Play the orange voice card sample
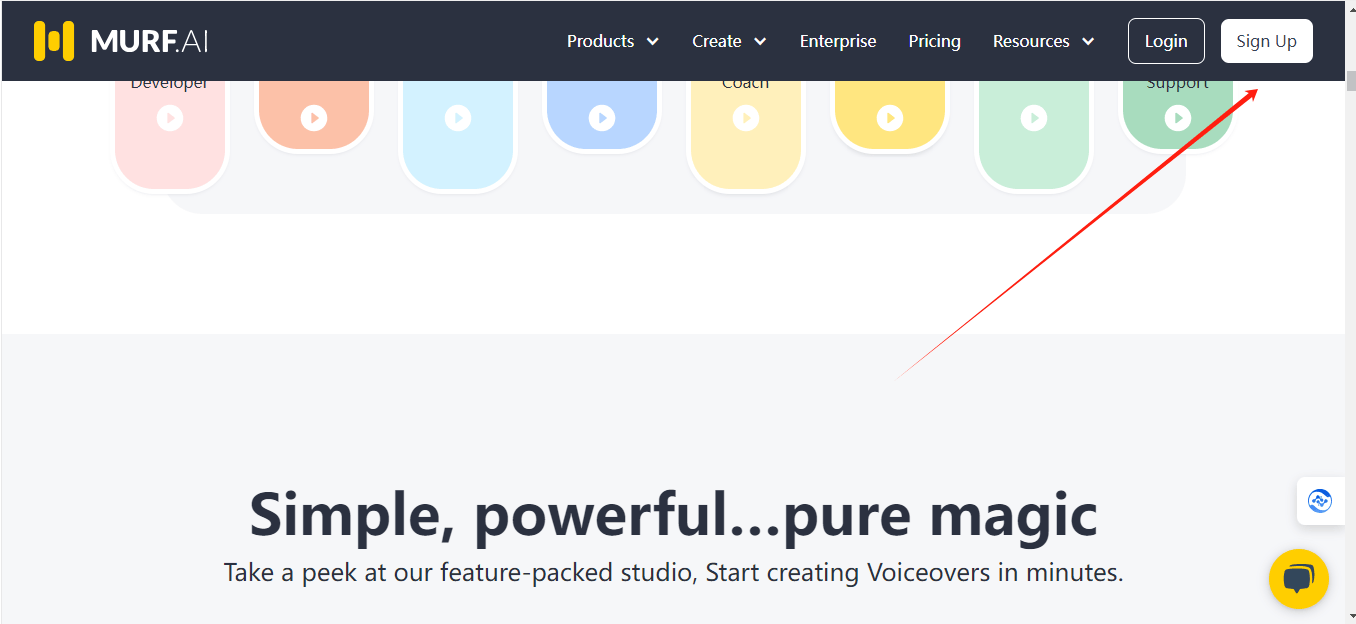The image size is (1356, 624). point(314,118)
